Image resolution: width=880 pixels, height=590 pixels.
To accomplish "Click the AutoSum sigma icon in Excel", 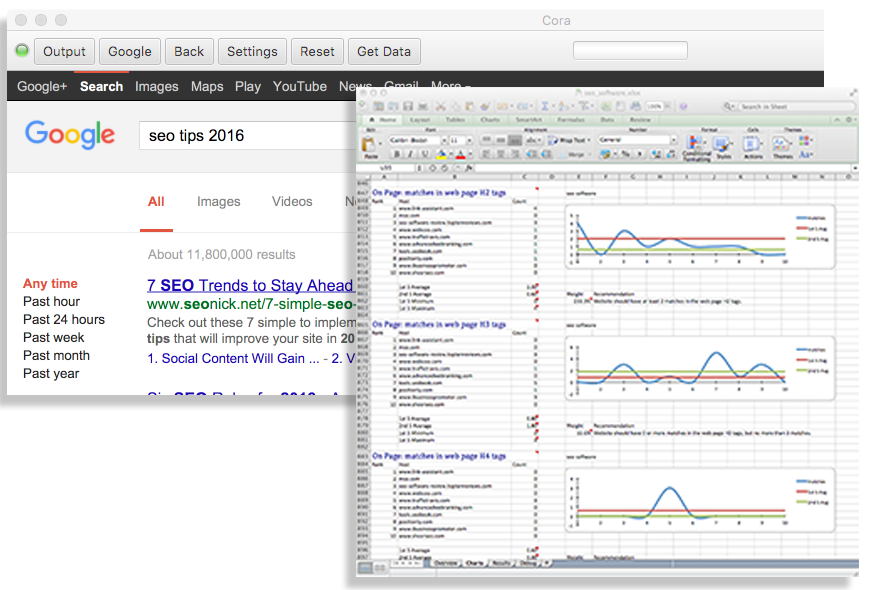I will [x=544, y=106].
